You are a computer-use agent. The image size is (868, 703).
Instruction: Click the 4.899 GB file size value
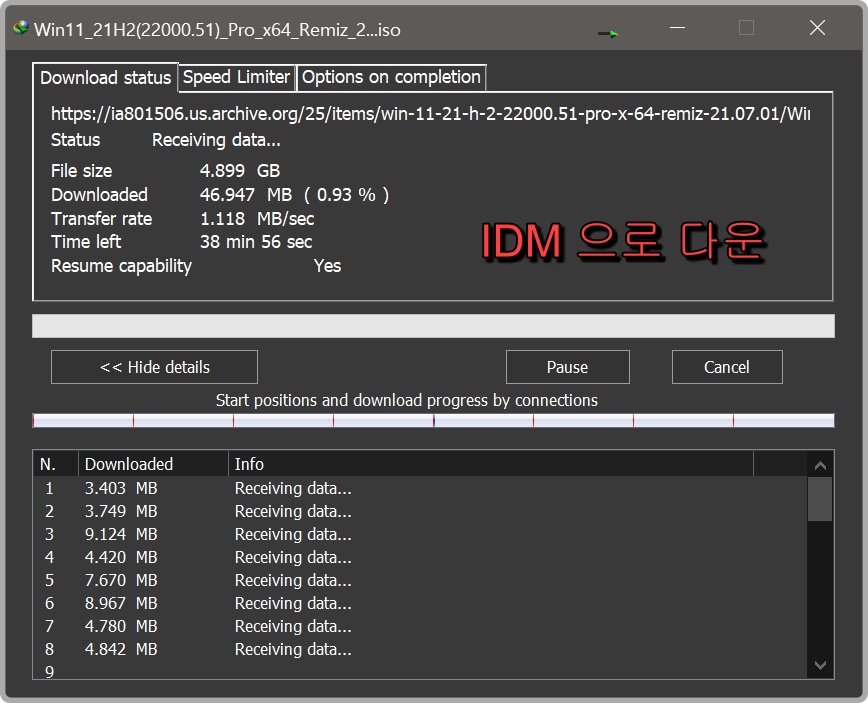(x=240, y=170)
